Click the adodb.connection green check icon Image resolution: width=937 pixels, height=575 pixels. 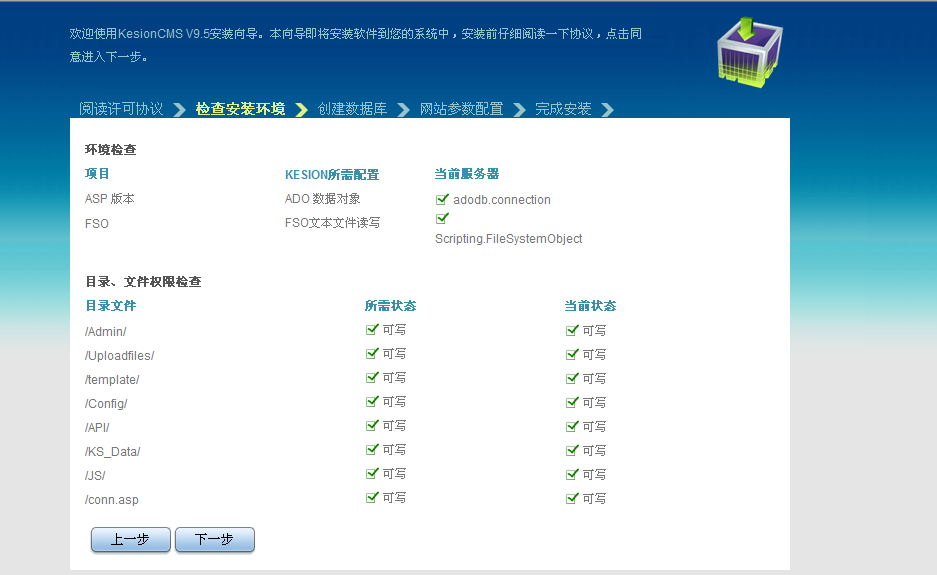pos(442,199)
